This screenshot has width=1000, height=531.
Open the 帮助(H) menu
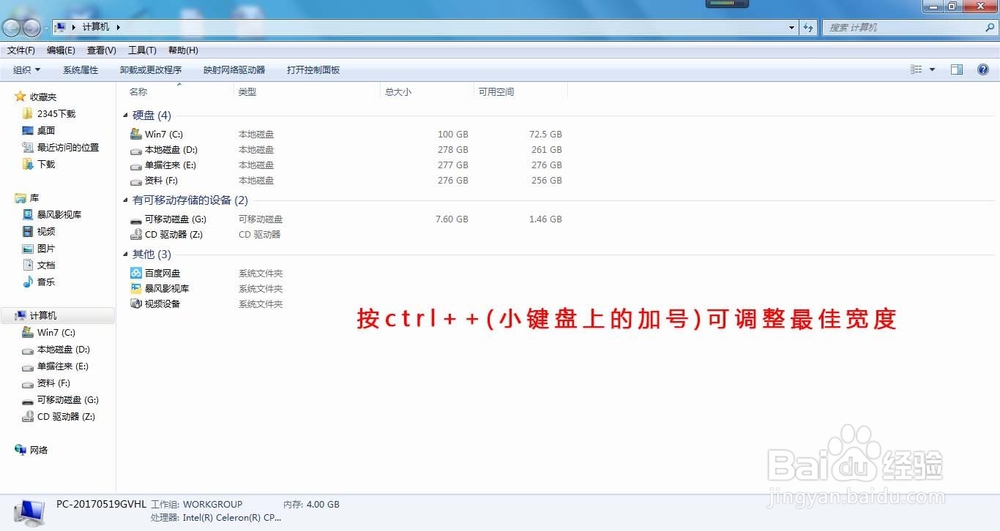tap(183, 50)
